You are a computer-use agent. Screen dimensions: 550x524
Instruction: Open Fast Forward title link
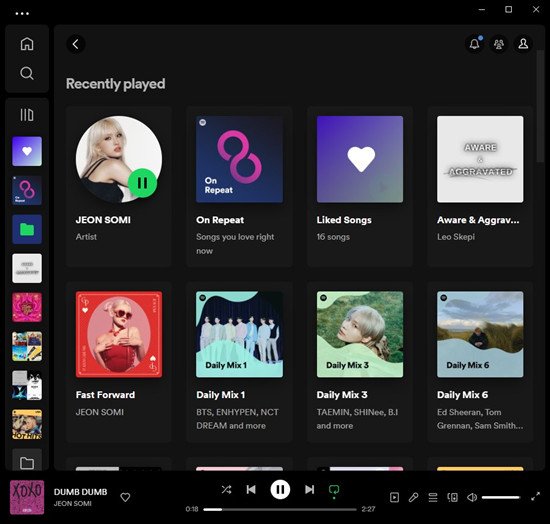(105, 395)
